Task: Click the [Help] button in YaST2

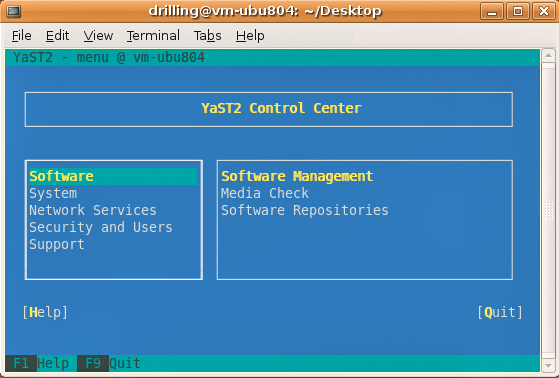Action: 45,312
